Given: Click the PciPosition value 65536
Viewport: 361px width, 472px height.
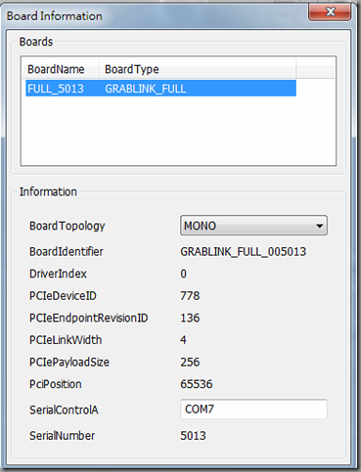Looking at the screenshot, I should [x=196, y=384].
